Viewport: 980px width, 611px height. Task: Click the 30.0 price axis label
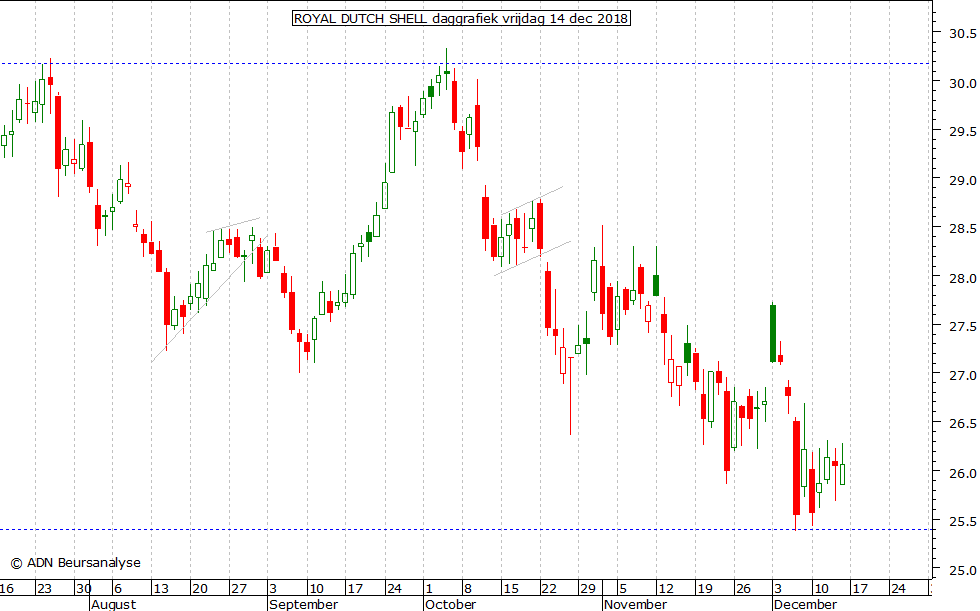click(x=962, y=83)
